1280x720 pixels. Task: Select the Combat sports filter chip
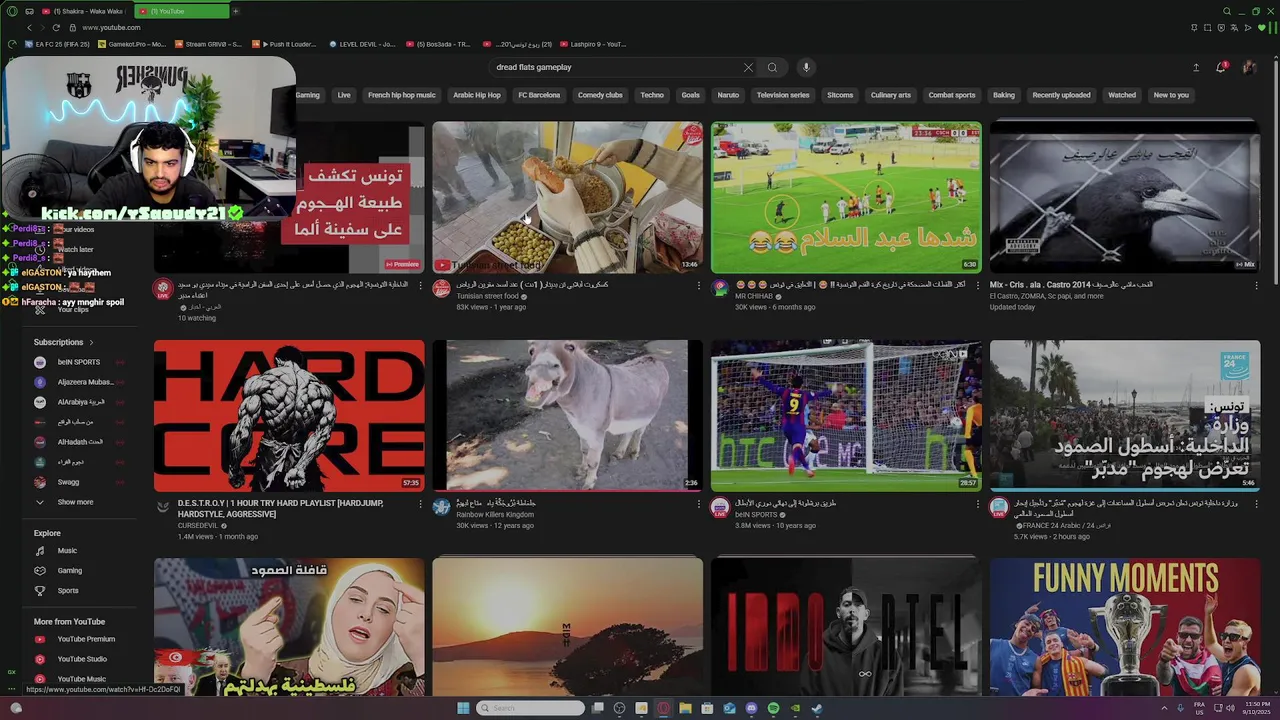pos(952,95)
